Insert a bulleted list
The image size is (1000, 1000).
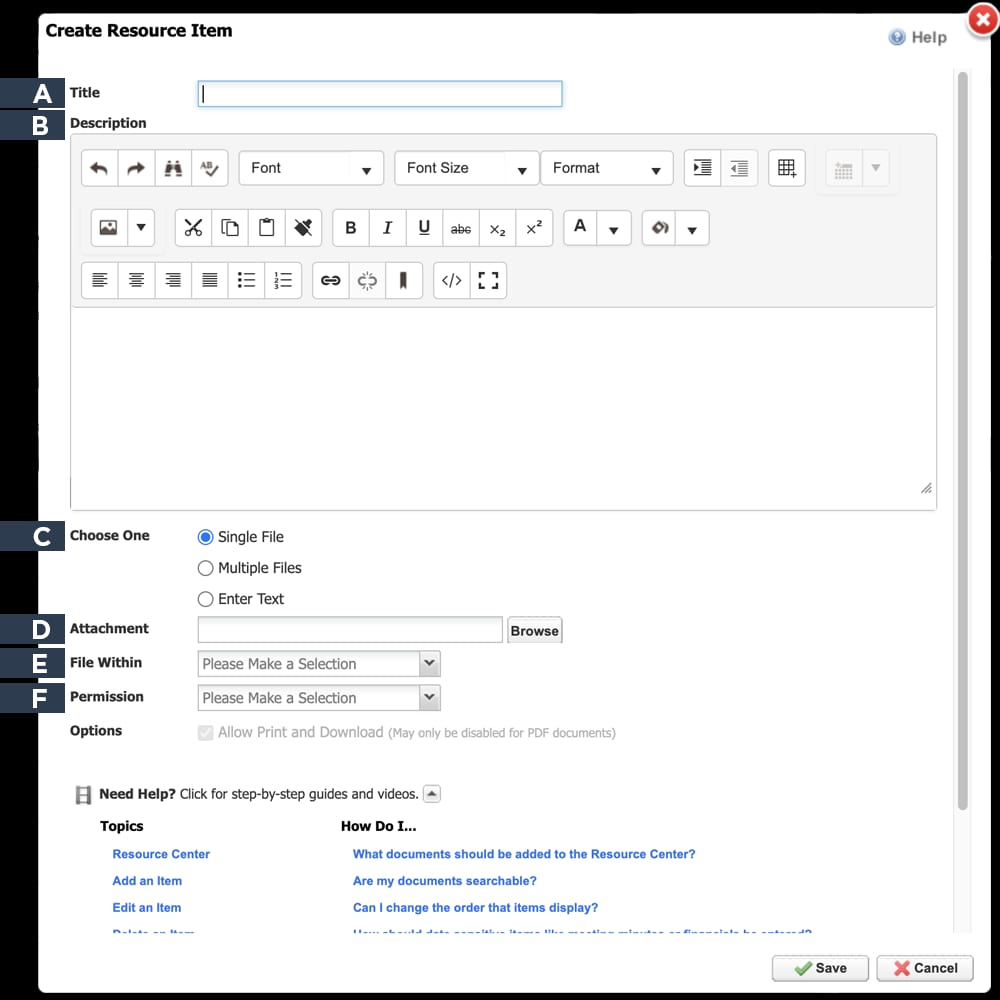tap(246, 280)
